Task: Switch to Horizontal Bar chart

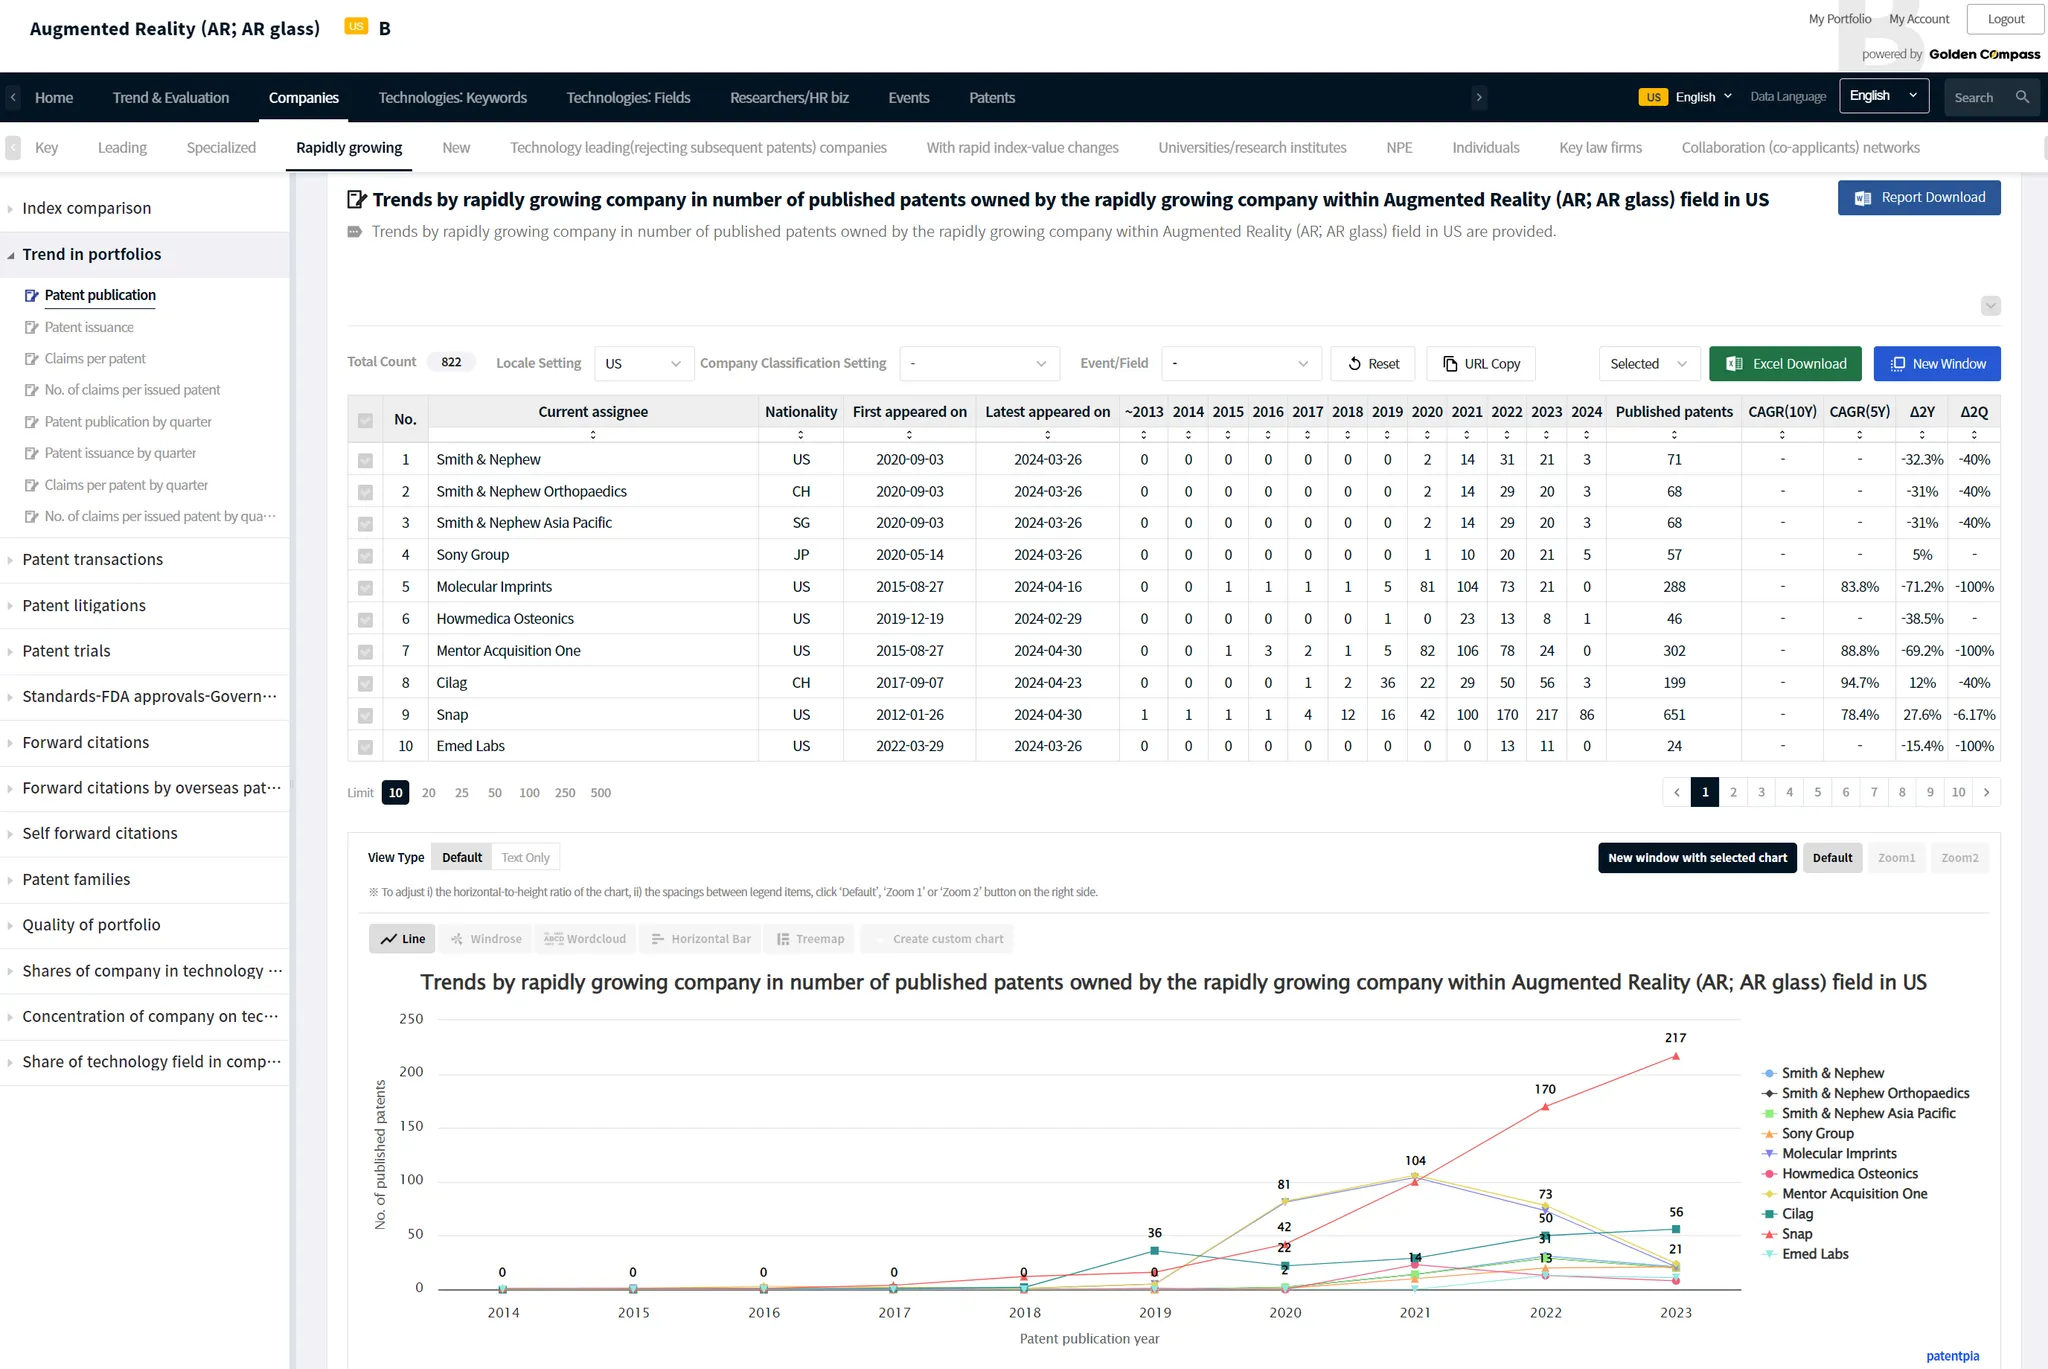Action: 700,939
